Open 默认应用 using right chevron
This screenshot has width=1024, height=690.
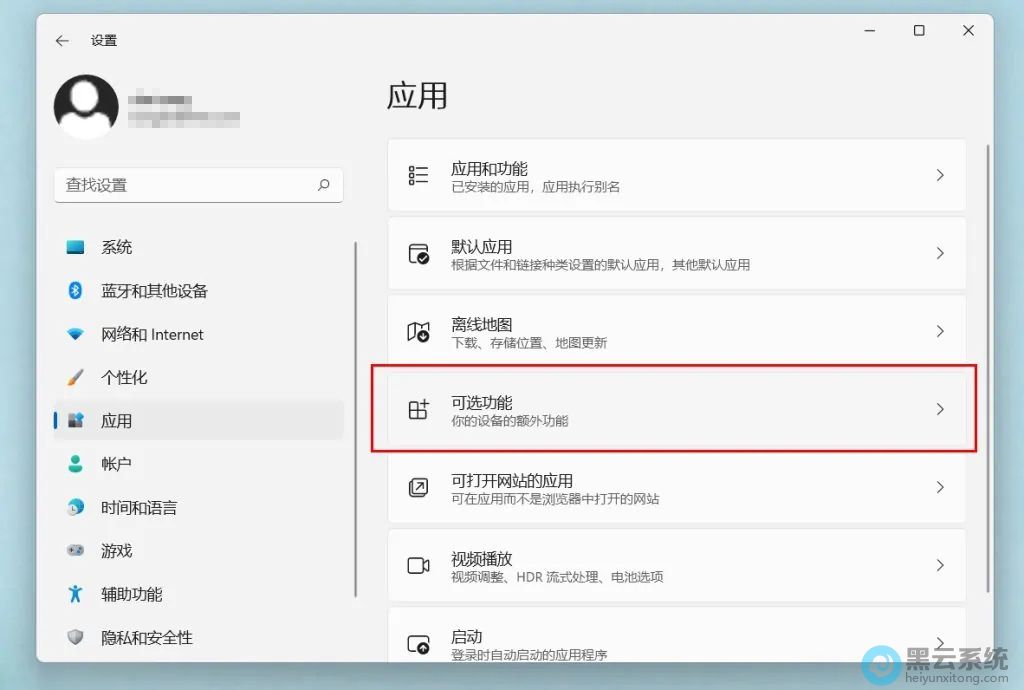[x=939, y=253]
